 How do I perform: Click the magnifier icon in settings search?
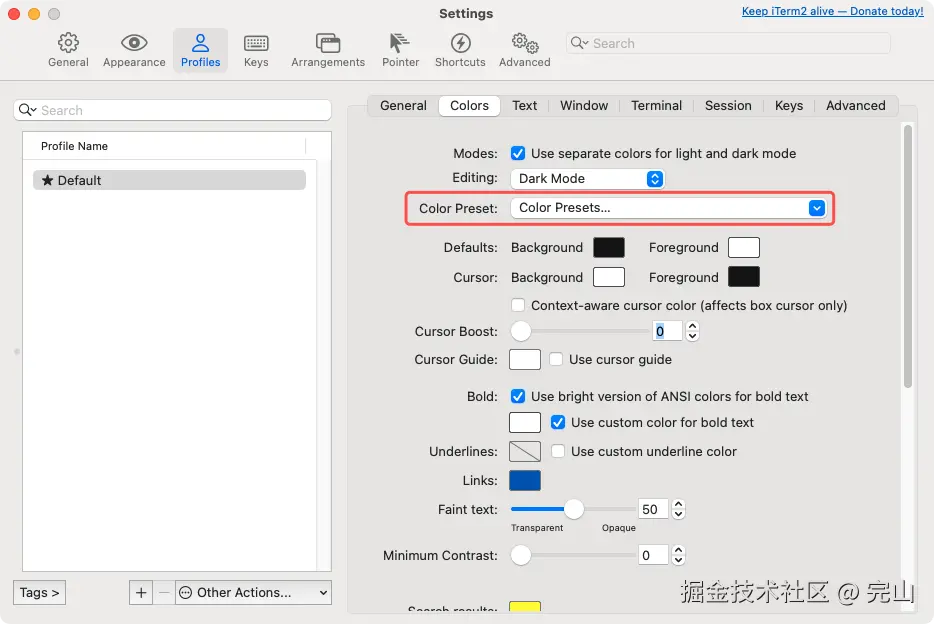(579, 43)
